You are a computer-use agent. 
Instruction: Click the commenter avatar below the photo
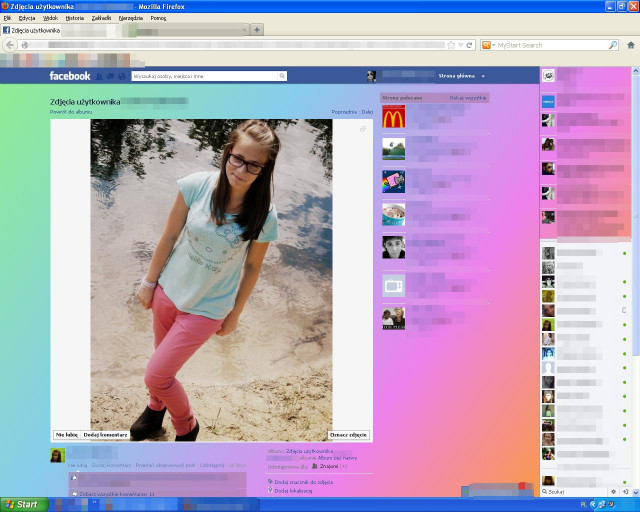coord(58,455)
